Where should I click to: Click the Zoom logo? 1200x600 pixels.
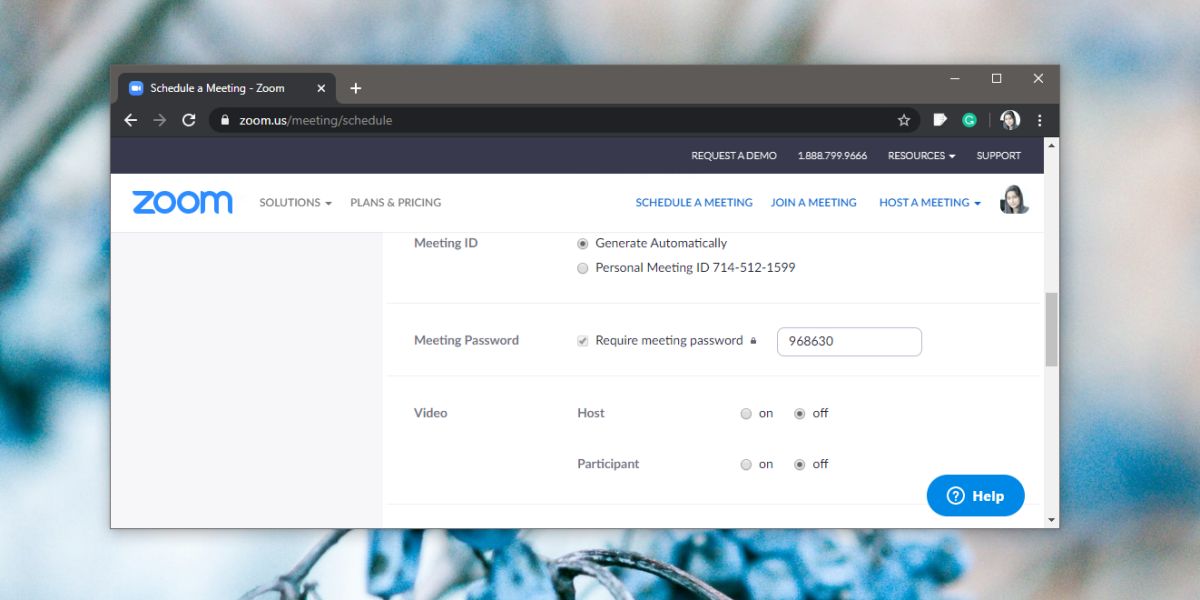coord(182,202)
